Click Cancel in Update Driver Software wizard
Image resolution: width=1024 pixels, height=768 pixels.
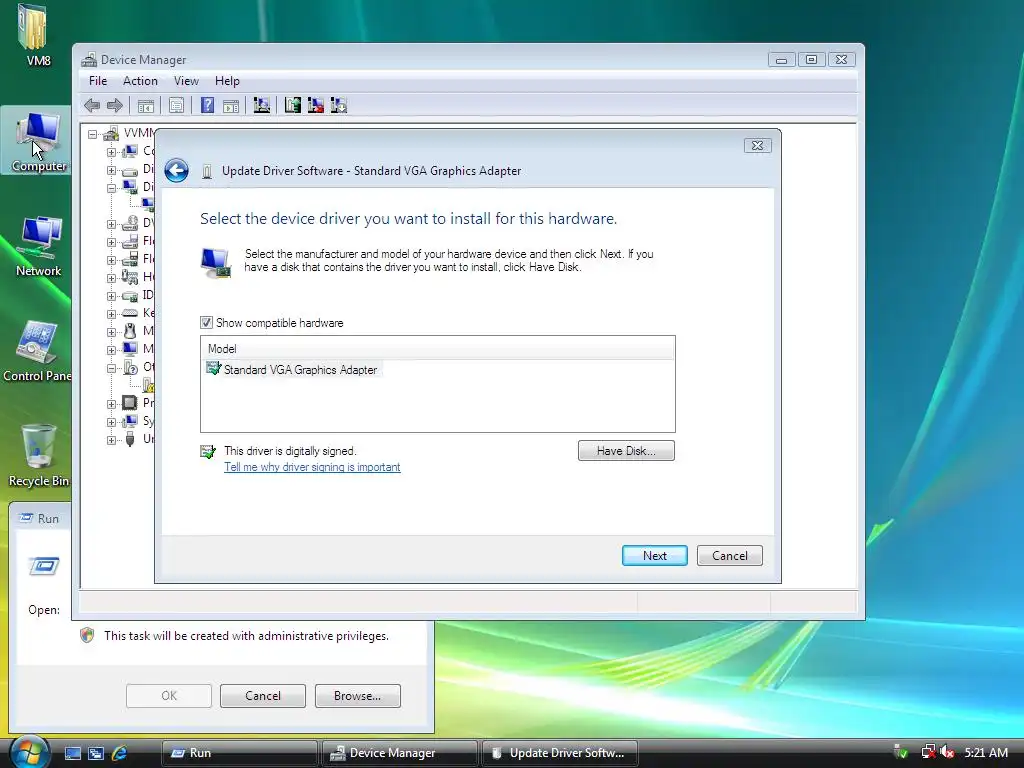tap(729, 556)
